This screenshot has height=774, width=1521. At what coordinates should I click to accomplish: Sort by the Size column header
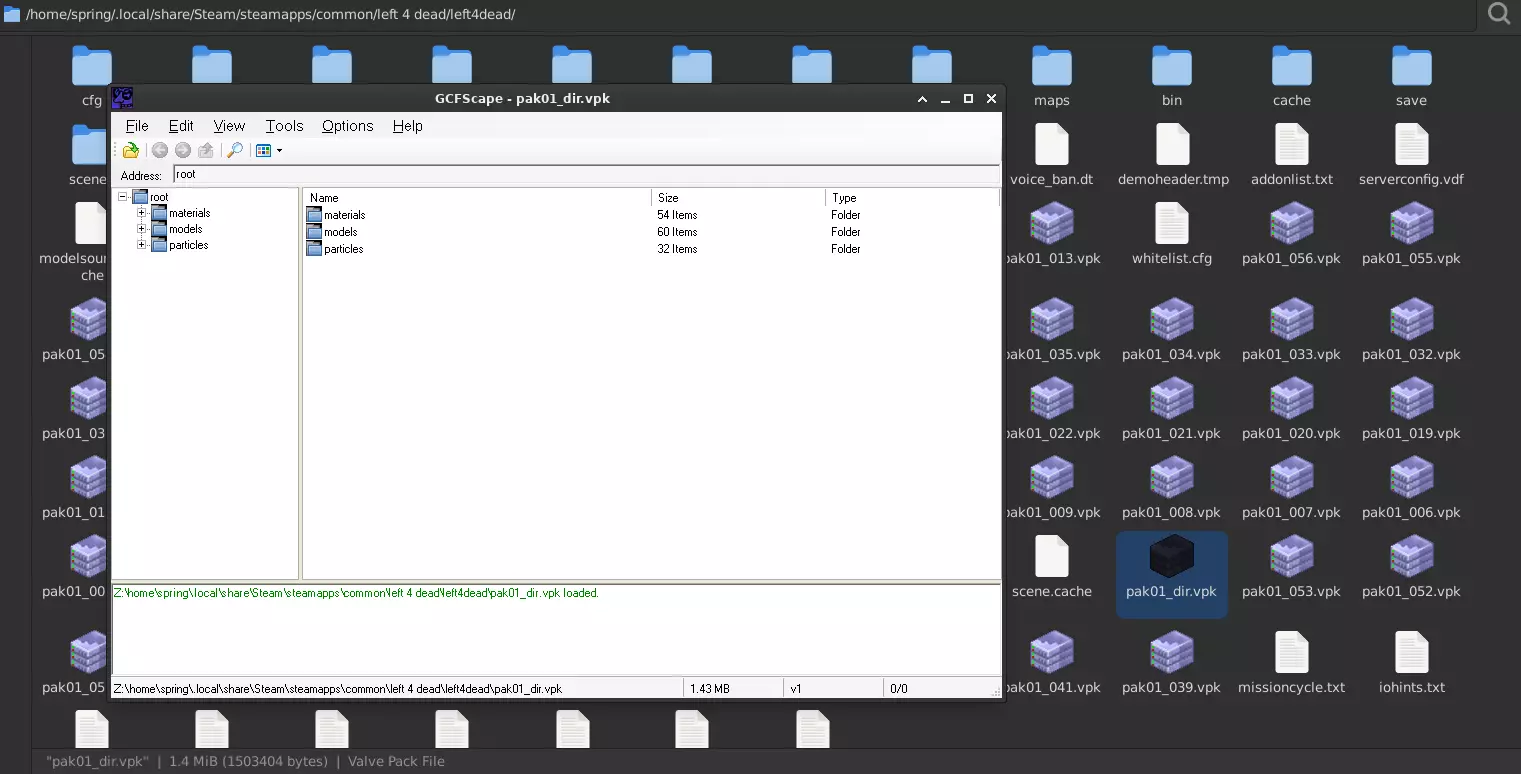[x=738, y=198]
